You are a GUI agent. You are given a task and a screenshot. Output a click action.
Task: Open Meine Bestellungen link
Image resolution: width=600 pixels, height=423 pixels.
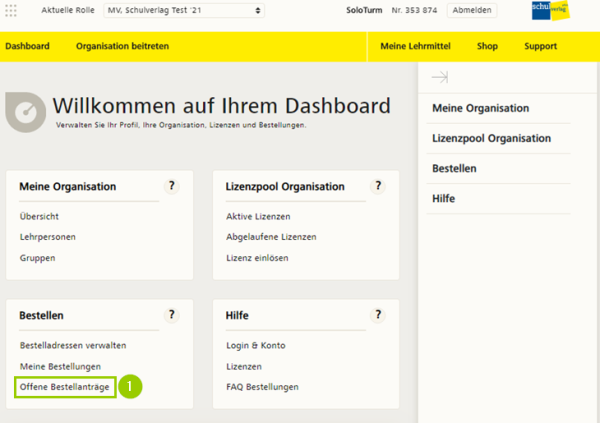[60, 366]
